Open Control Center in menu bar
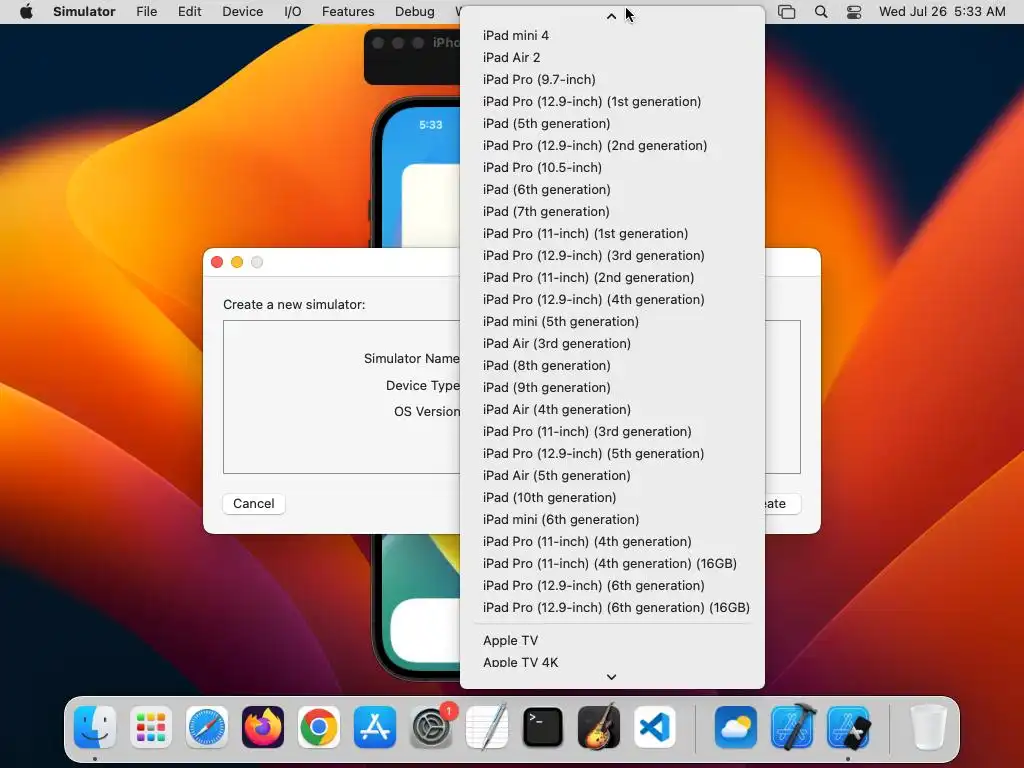Image resolution: width=1024 pixels, height=768 pixels. (854, 12)
